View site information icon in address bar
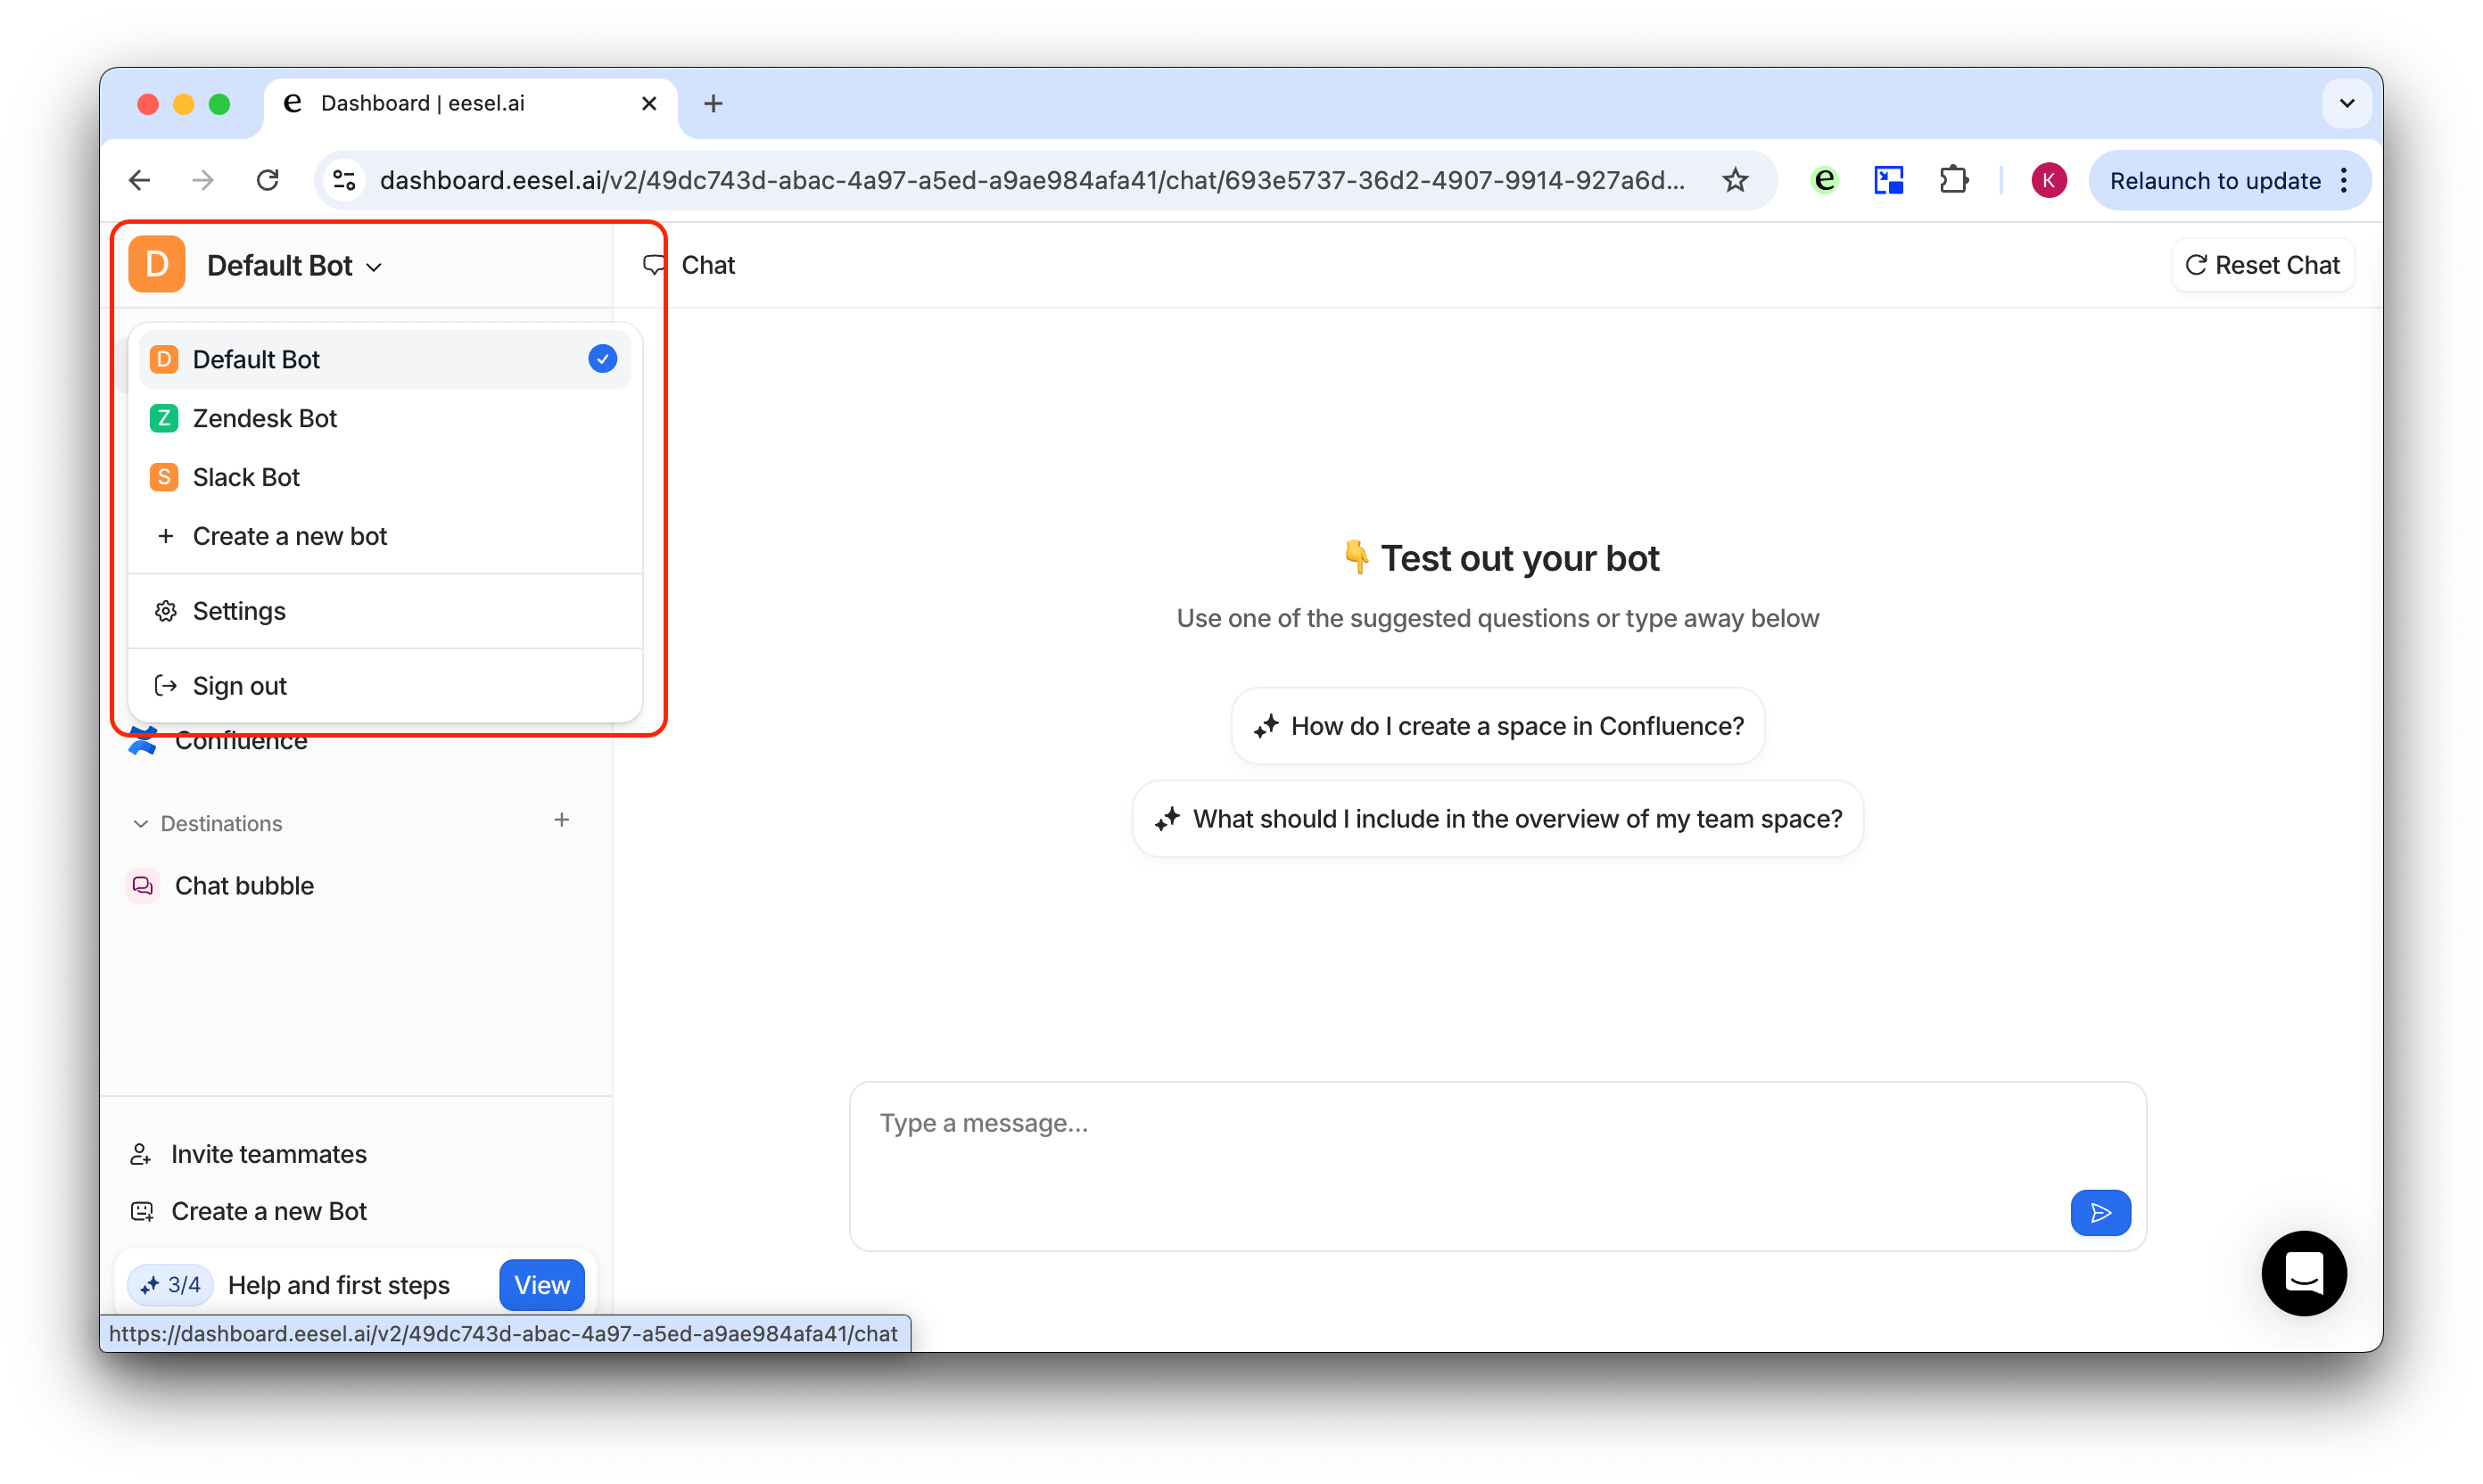Viewport: 2483px width, 1484px height. click(x=345, y=180)
